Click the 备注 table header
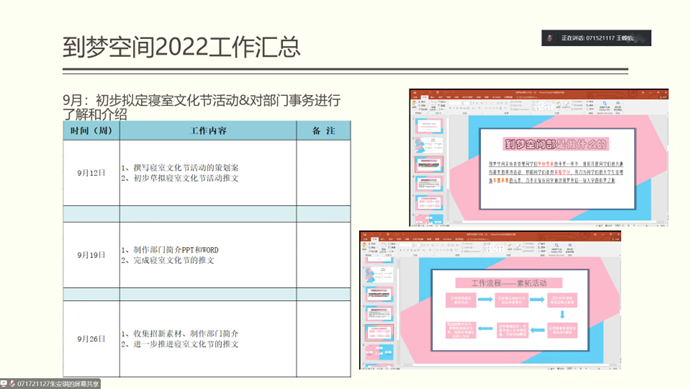691x389 pixels. [323, 131]
